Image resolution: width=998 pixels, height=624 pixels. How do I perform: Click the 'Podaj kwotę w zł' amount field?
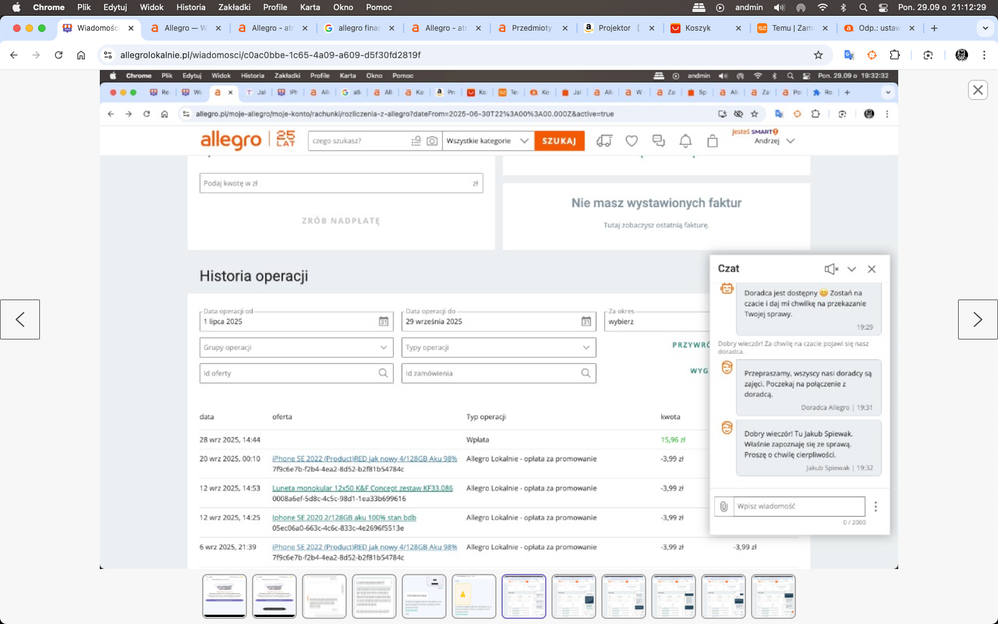[341, 183]
